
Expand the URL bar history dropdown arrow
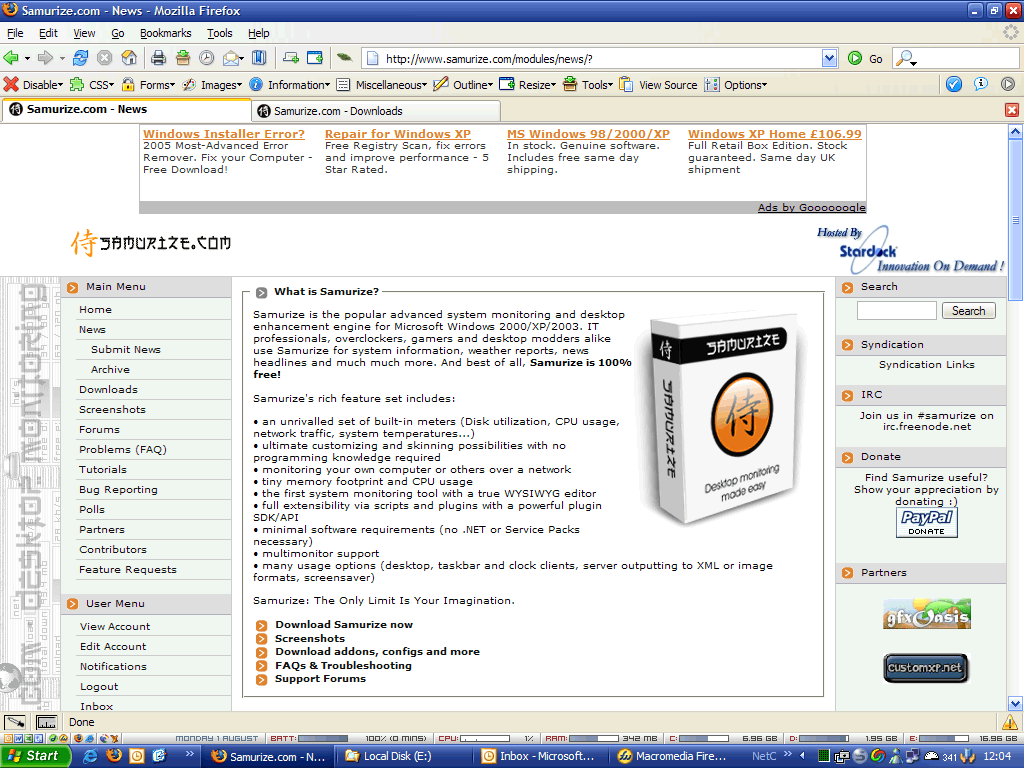829,58
